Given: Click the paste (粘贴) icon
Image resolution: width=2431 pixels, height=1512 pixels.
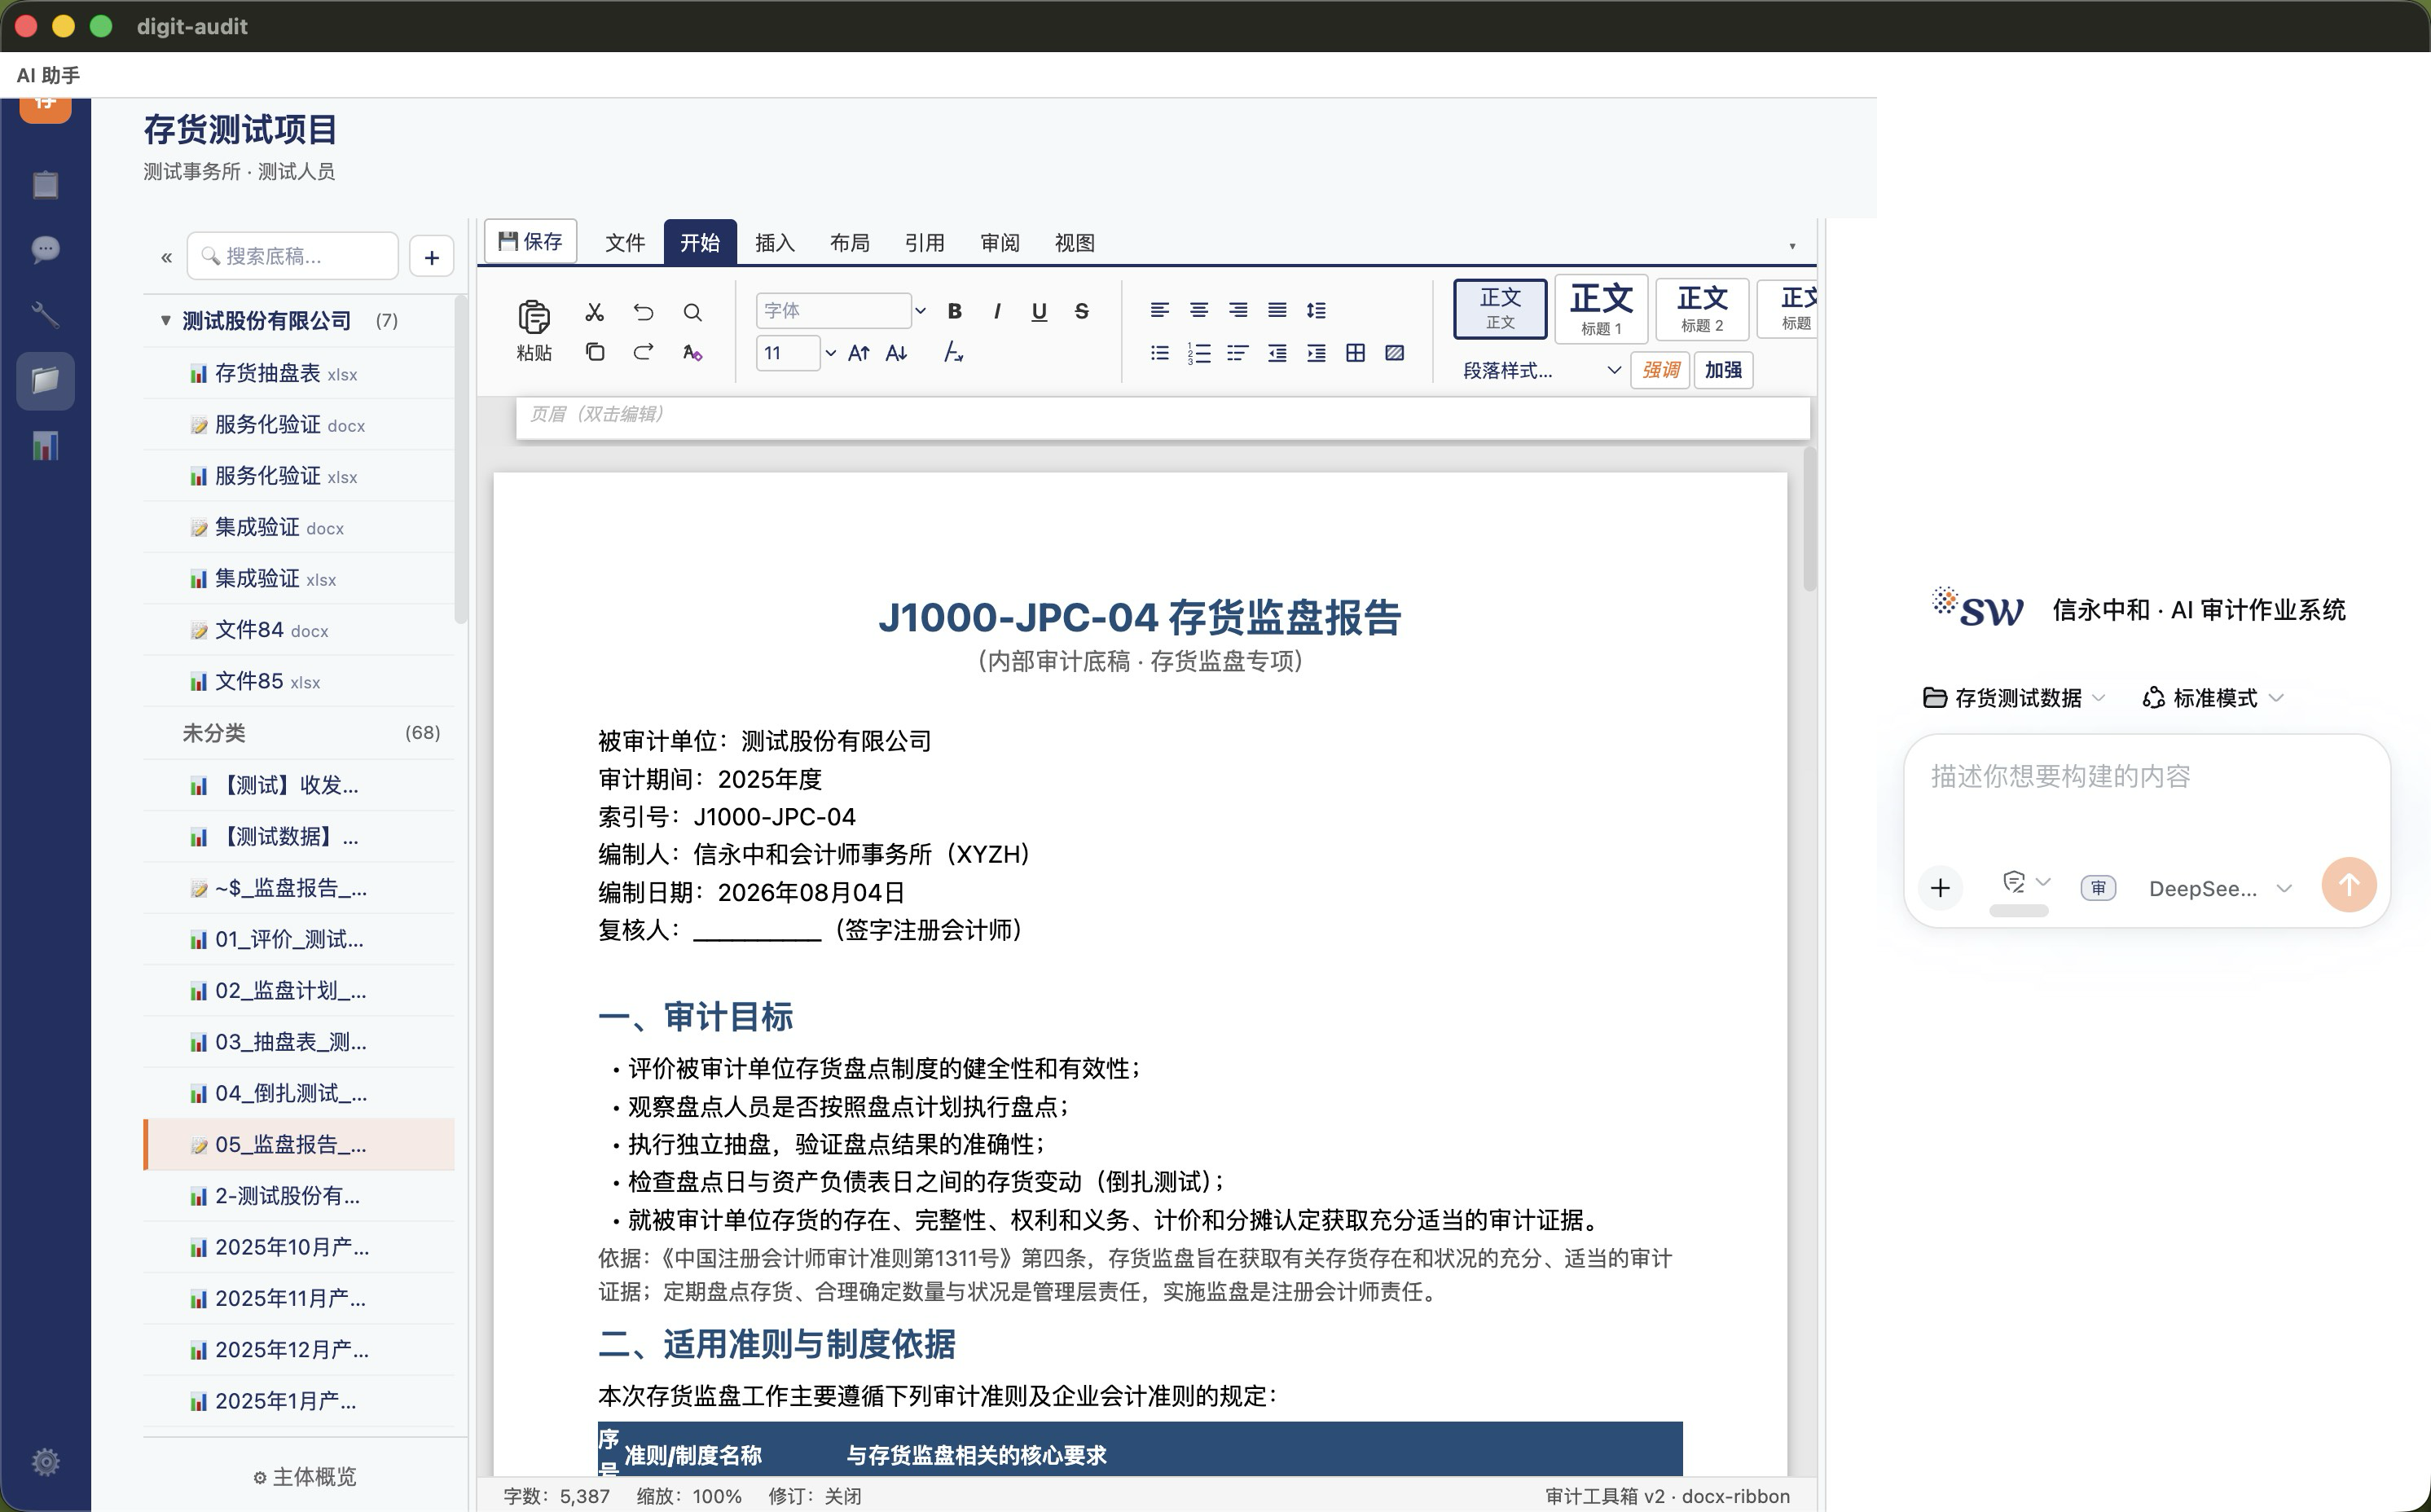Looking at the screenshot, I should point(534,318).
